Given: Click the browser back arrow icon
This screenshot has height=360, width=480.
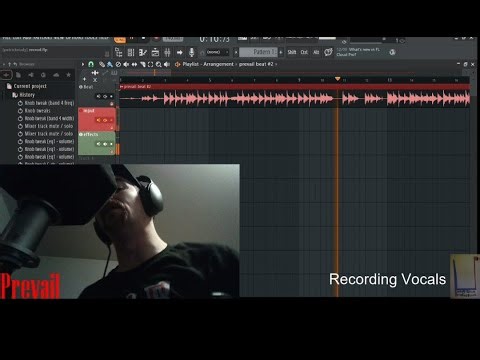Looking at the screenshot, I should (x=15, y=64).
